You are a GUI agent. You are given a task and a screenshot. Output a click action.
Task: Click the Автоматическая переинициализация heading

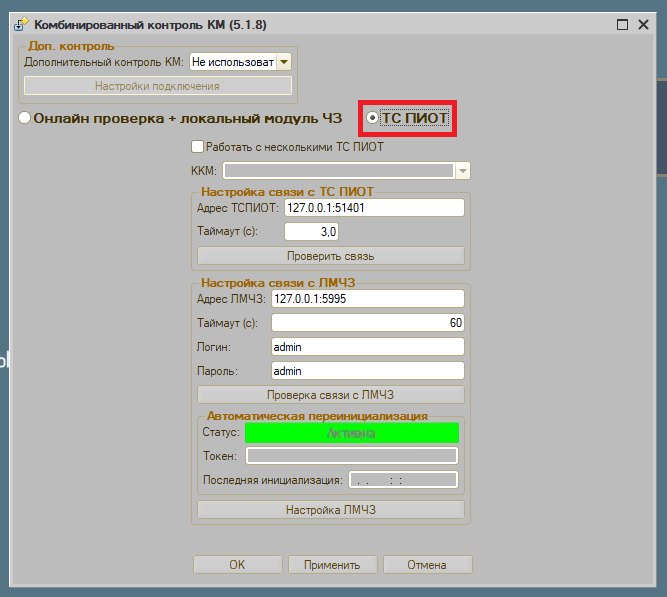pyautogui.click(x=317, y=416)
